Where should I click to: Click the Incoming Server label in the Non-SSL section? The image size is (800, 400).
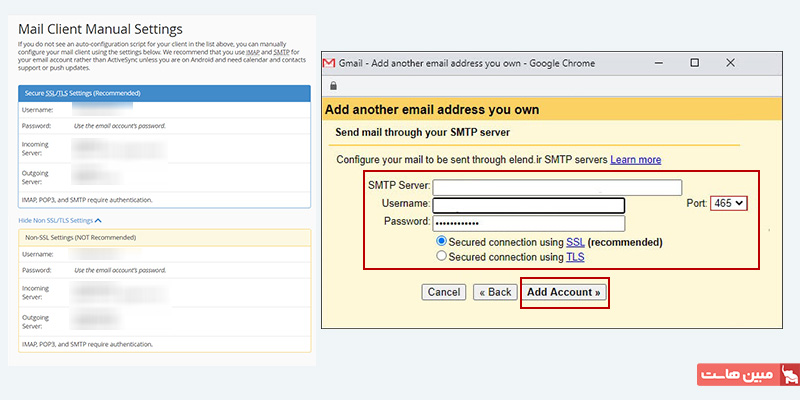tap(35, 292)
